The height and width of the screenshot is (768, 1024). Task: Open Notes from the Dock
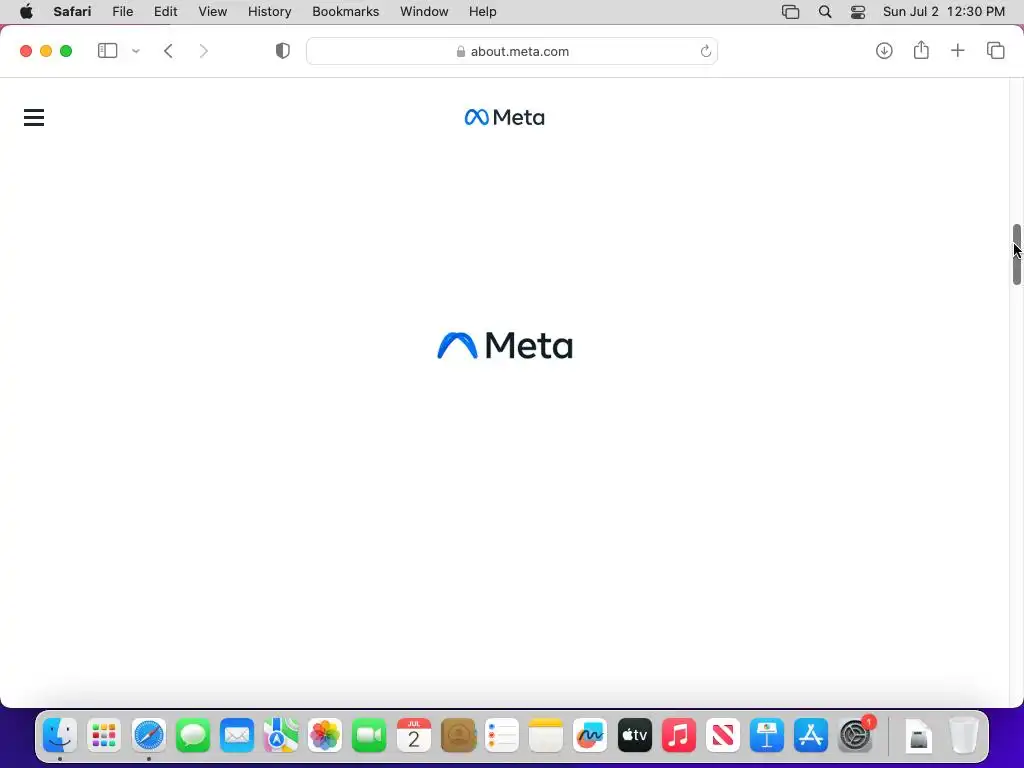click(x=546, y=736)
